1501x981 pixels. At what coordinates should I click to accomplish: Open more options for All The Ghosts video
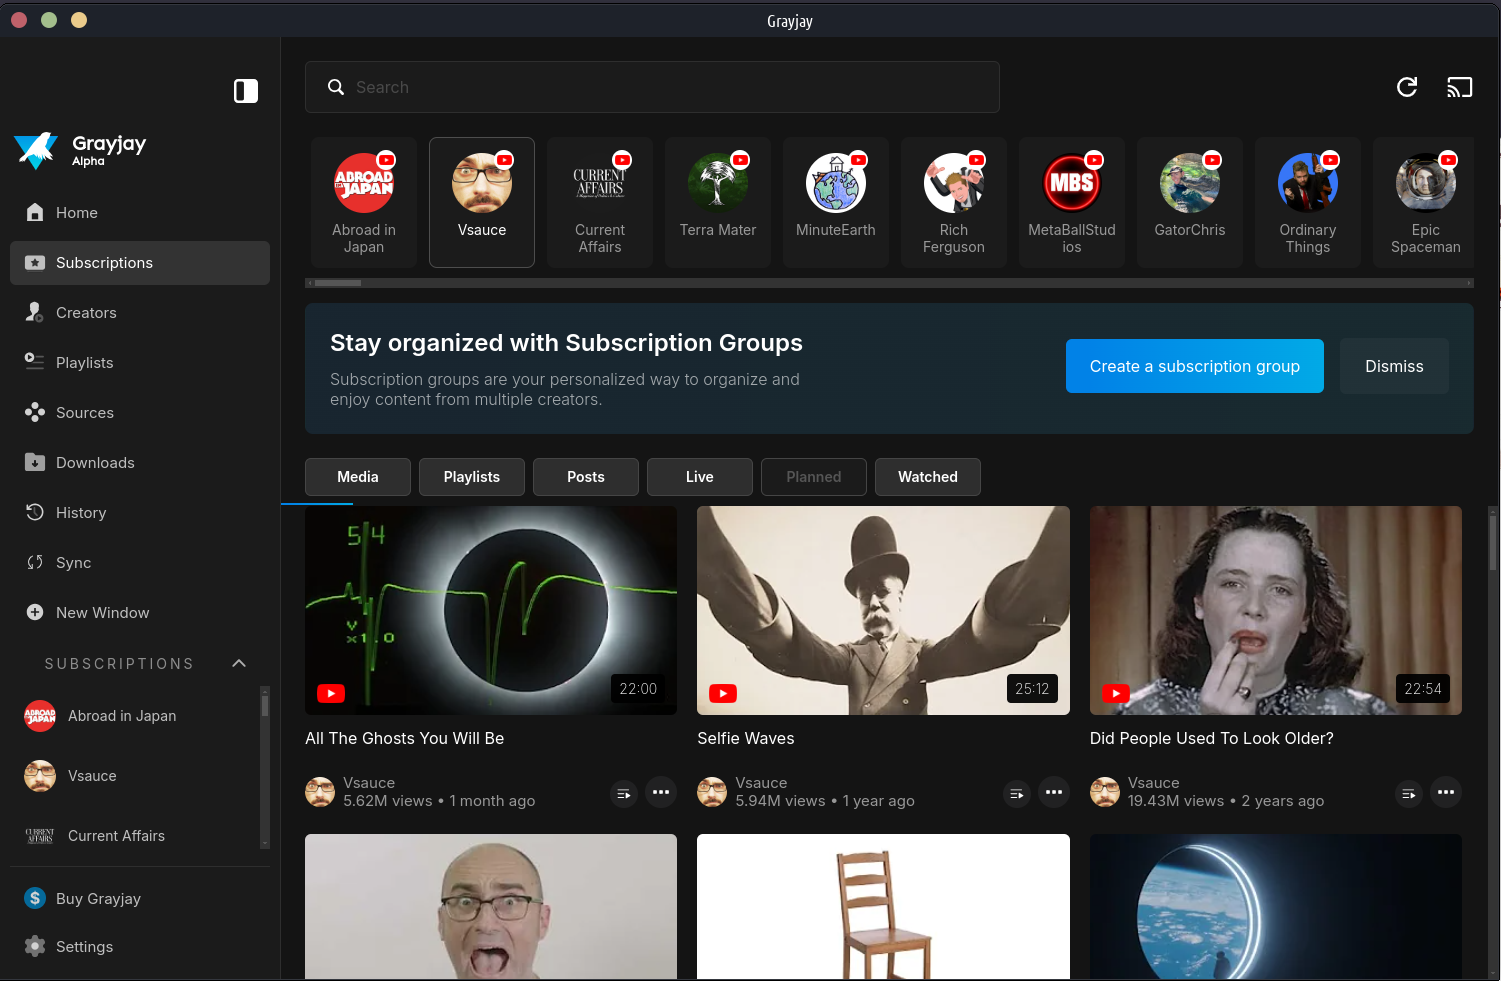tap(661, 793)
